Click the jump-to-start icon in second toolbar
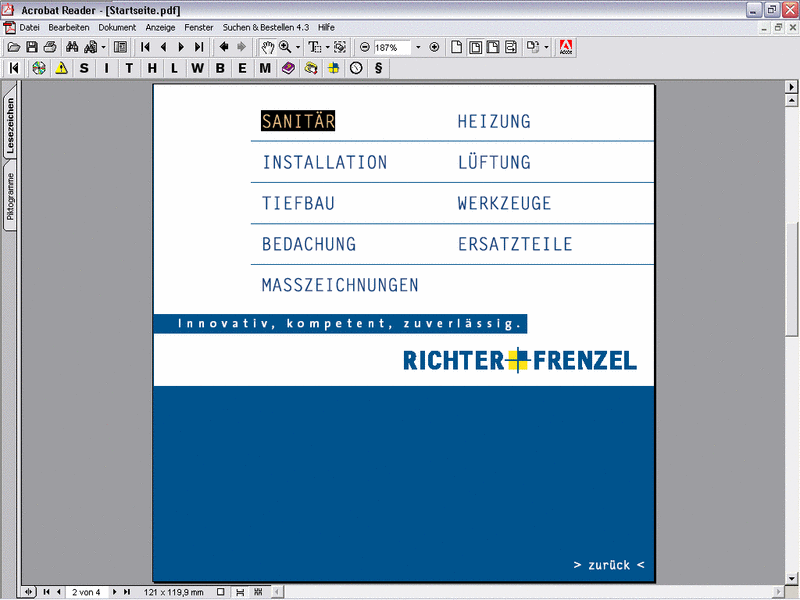The image size is (800, 600). coord(14,68)
